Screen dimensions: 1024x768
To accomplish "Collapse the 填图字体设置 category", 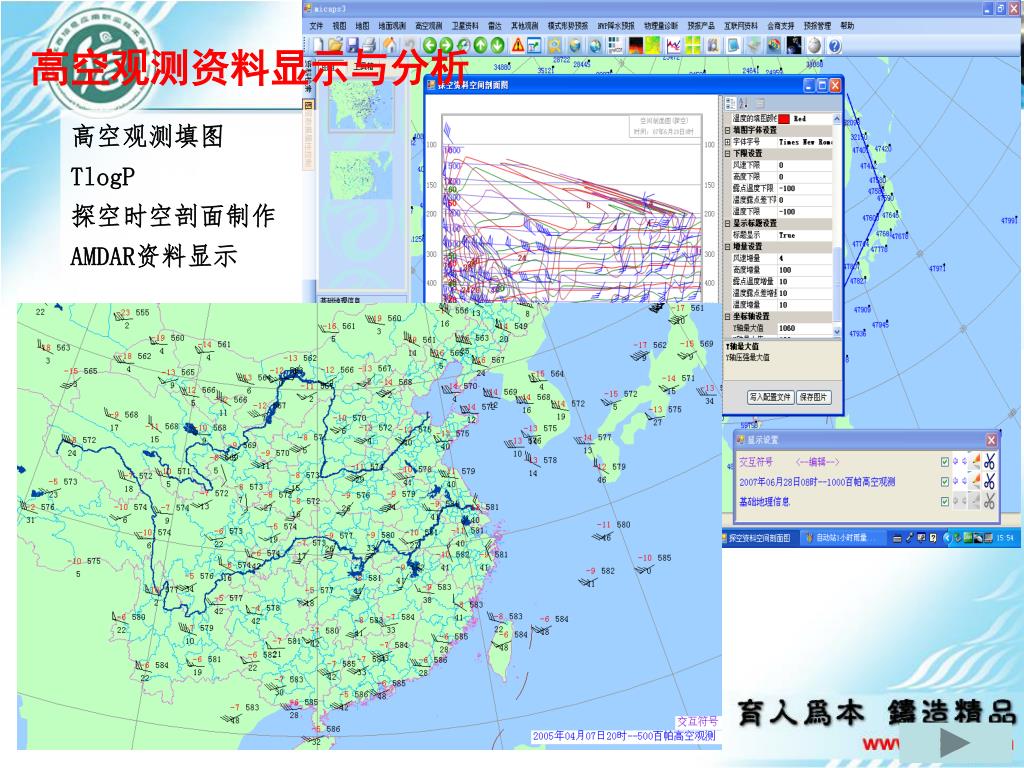I will click(x=728, y=130).
